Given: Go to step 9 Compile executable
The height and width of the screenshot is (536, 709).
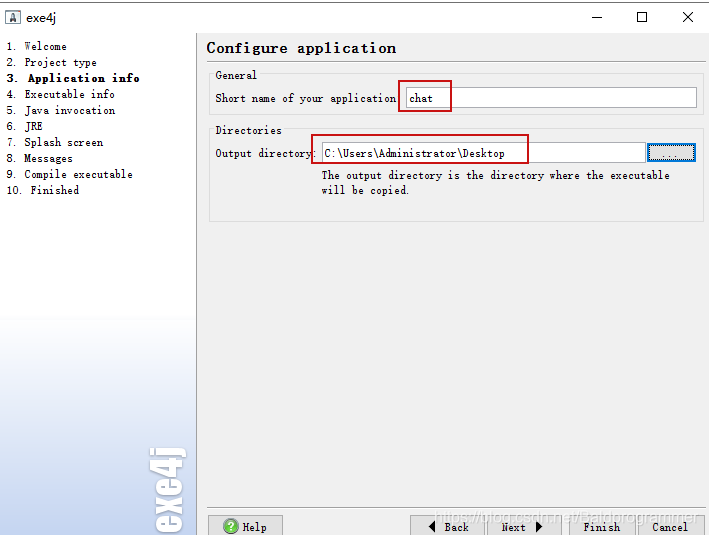Looking at the screenshot, I should click(70, 174).
